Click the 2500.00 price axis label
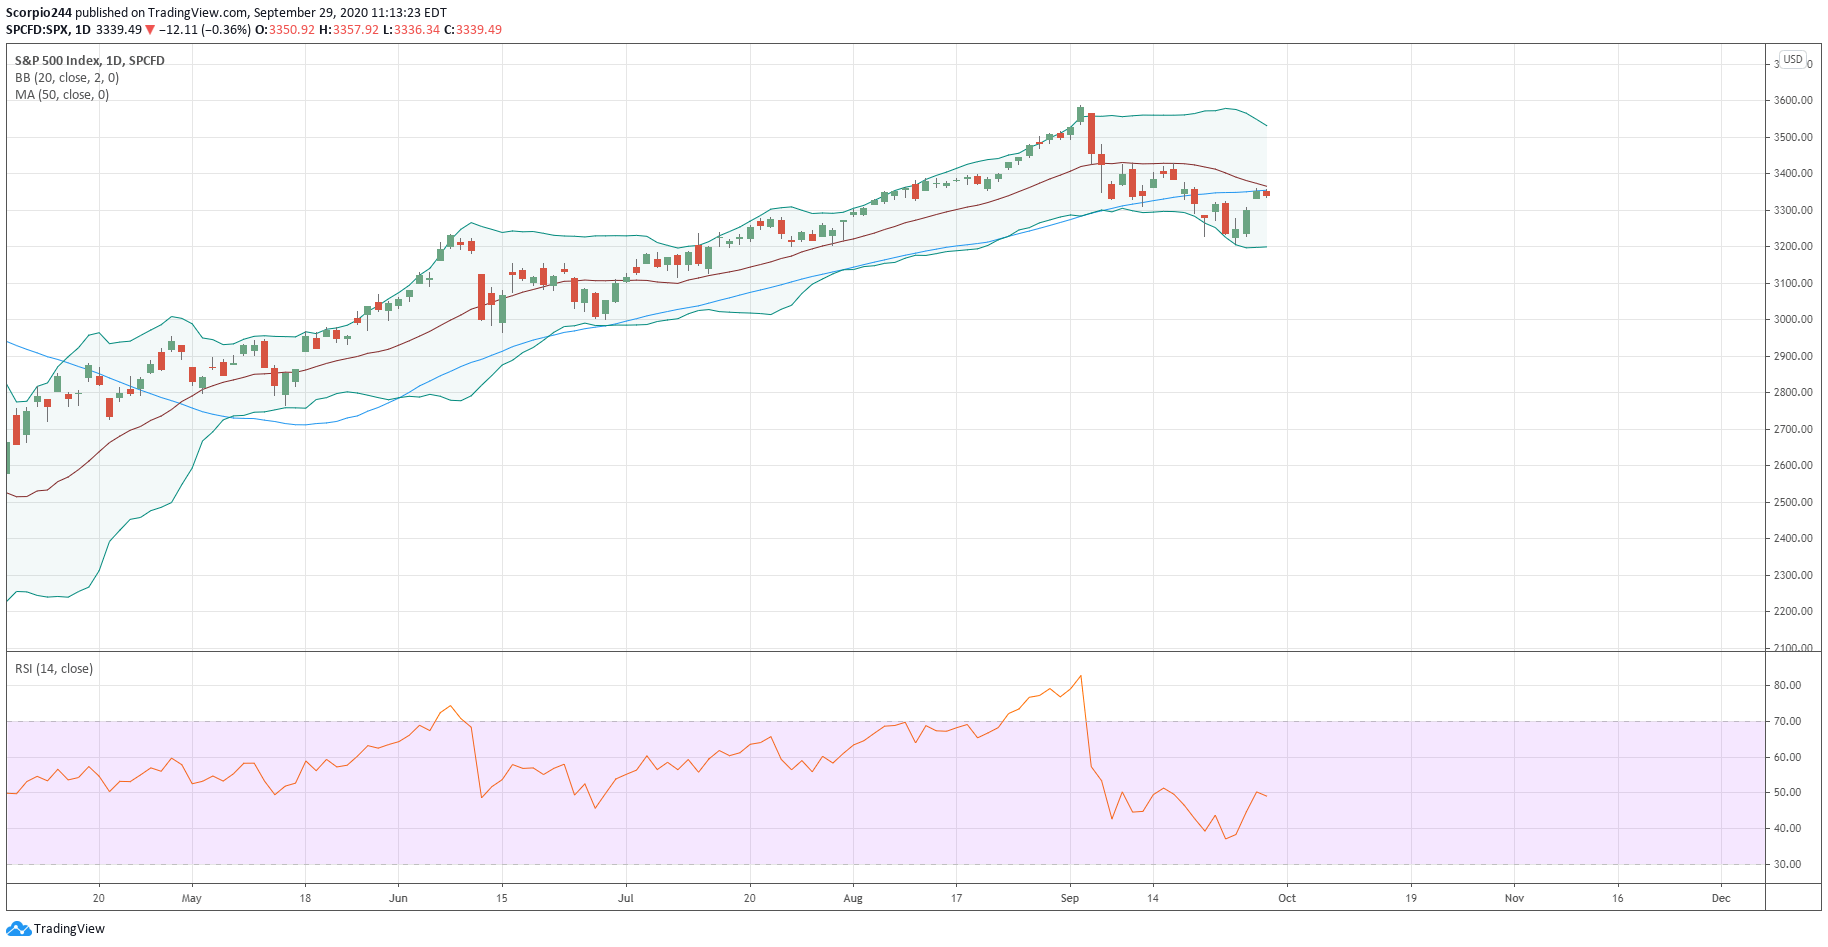 (x=1793, y=502)
